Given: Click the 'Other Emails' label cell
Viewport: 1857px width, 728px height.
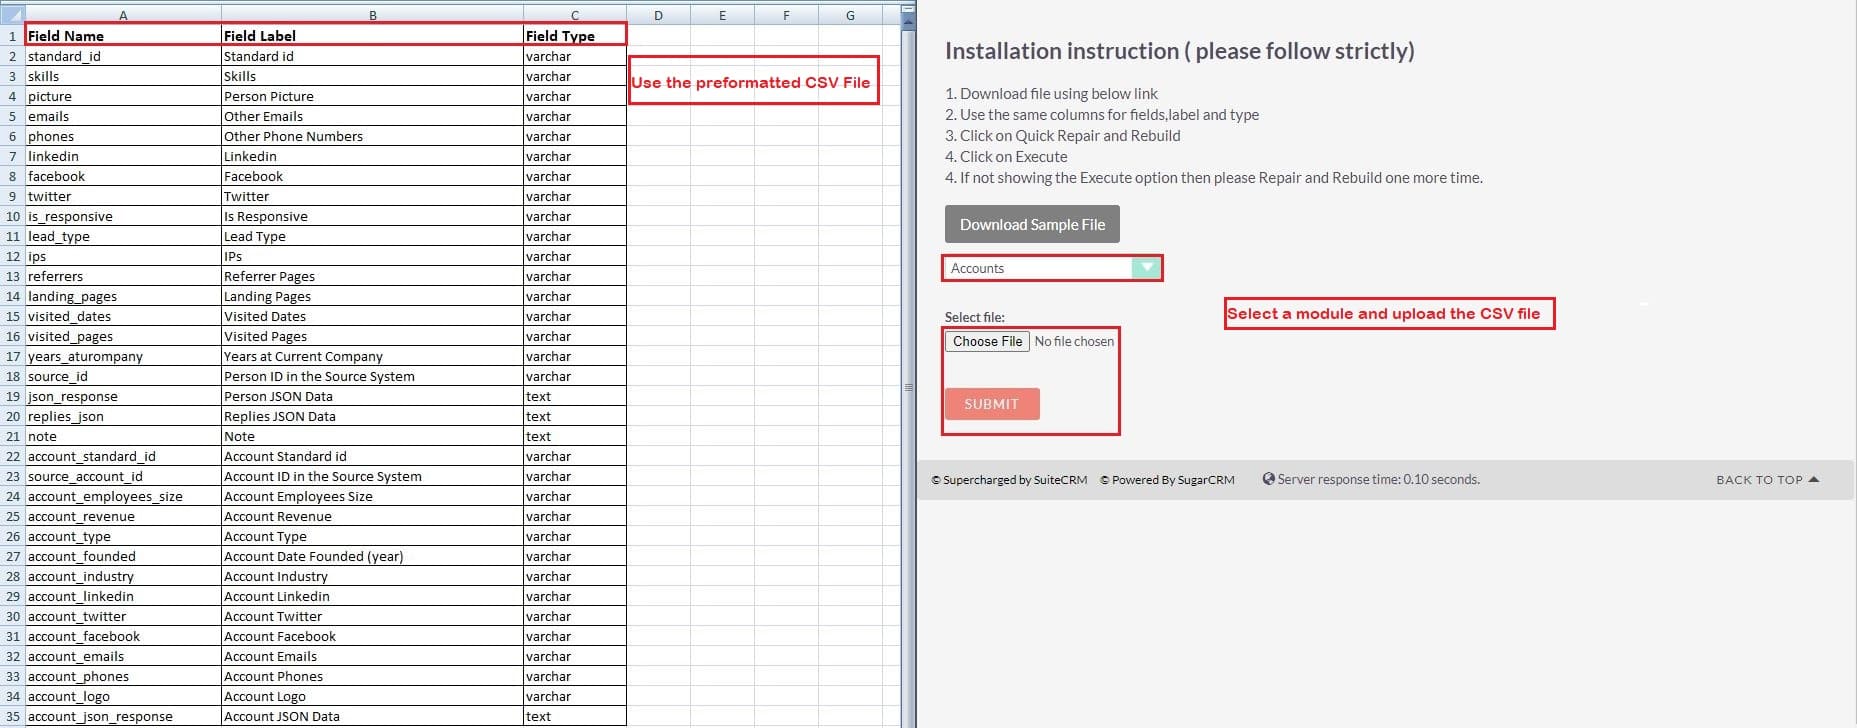Looking at the screenshot, I should pyautogui.click(x=373, y=116).
